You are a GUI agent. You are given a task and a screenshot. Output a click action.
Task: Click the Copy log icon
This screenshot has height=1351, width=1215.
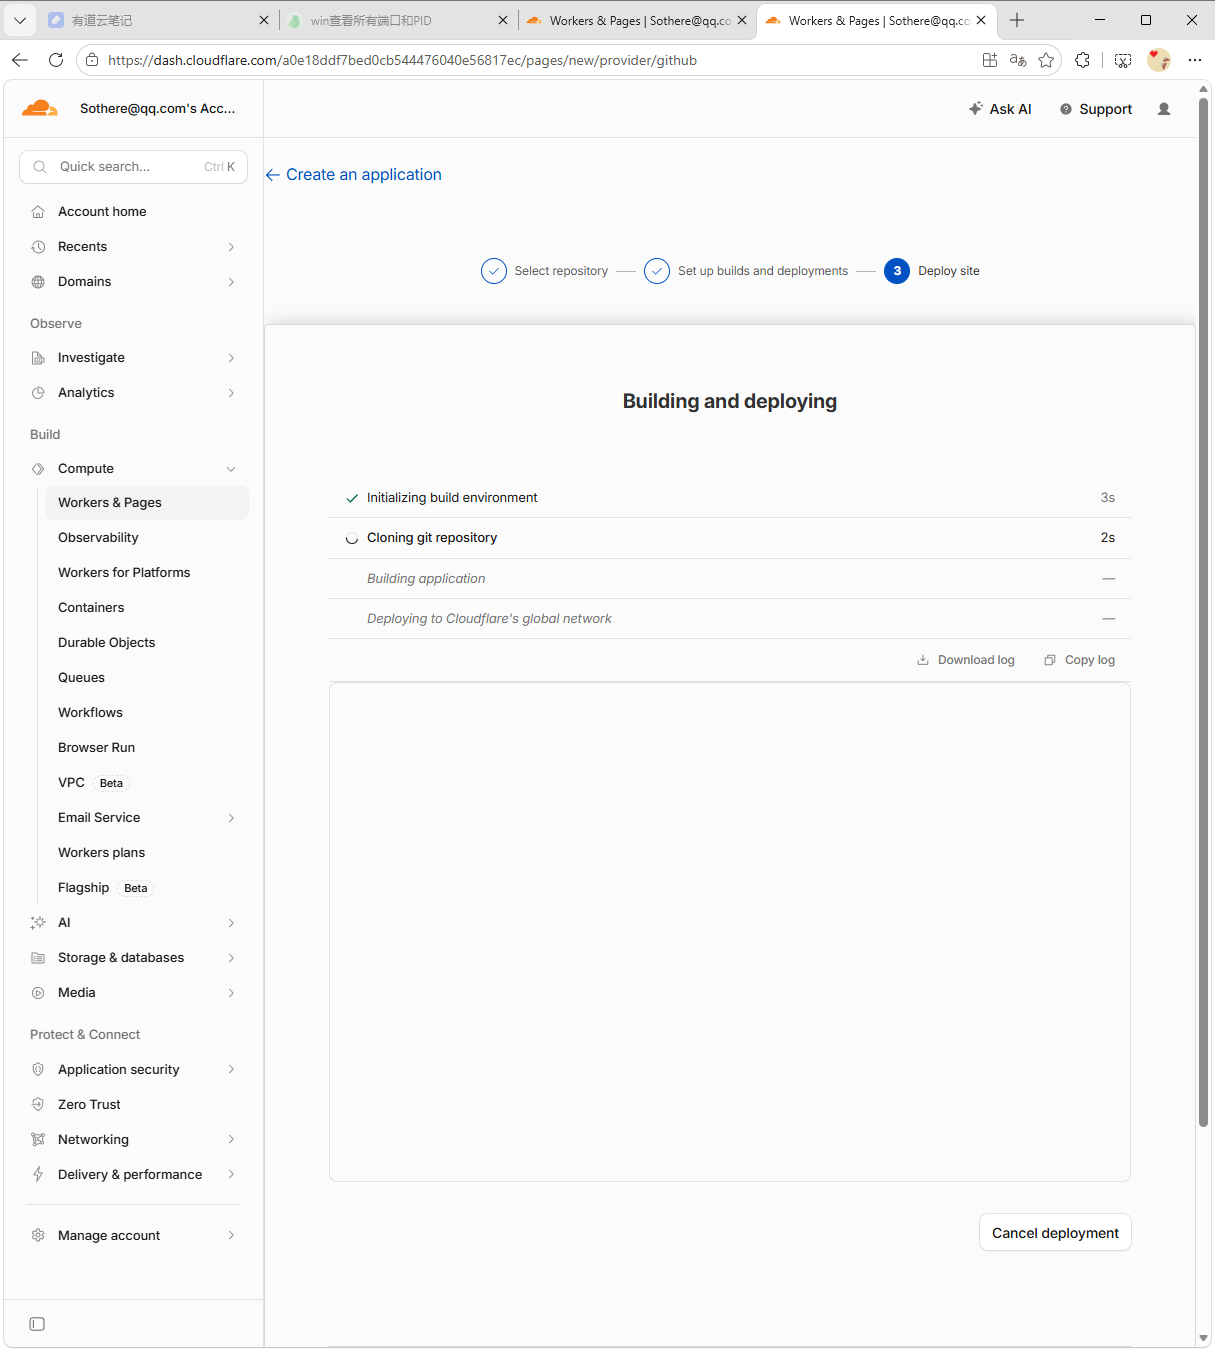point(1050,660)
